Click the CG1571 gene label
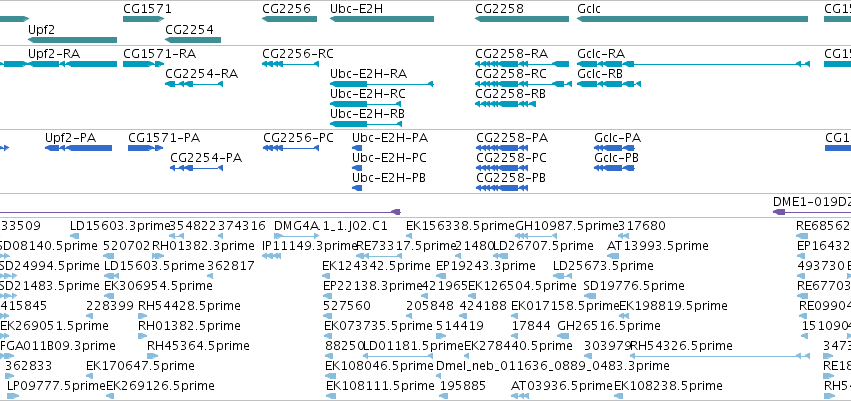The height and width of the screenshot is (401, 851). click(x=148, y=9)
